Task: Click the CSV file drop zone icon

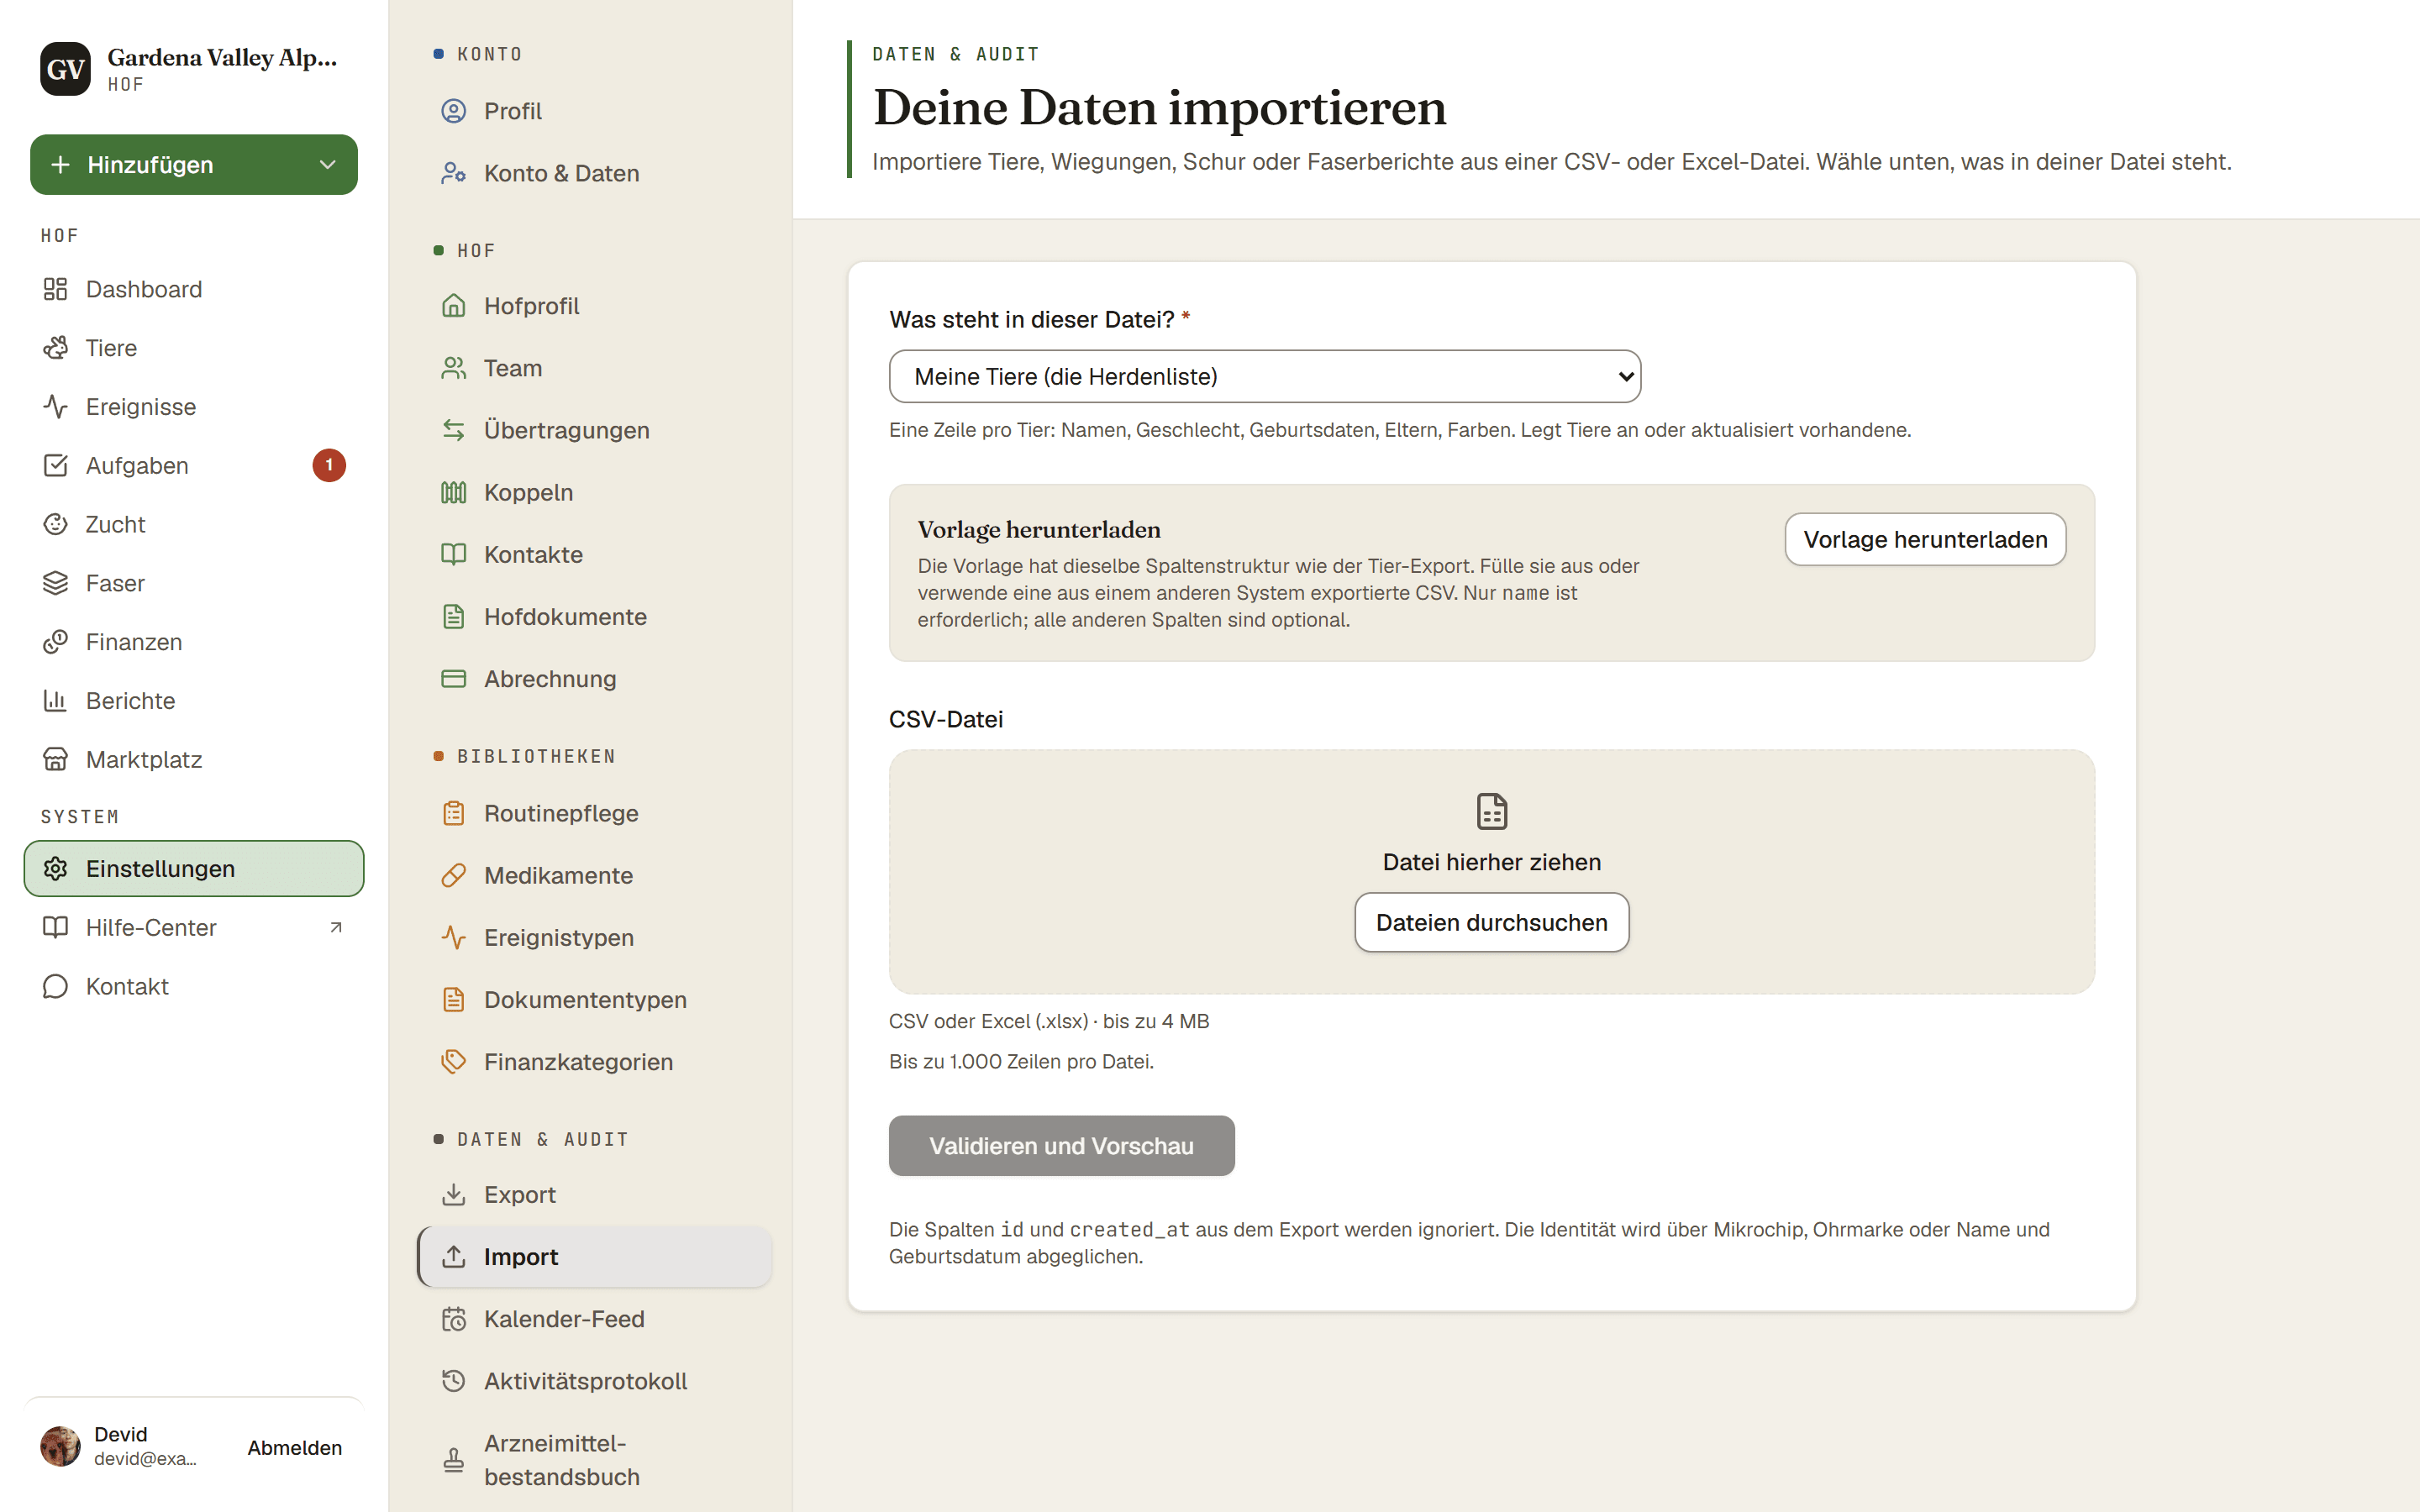Action: click(1491, 811)
